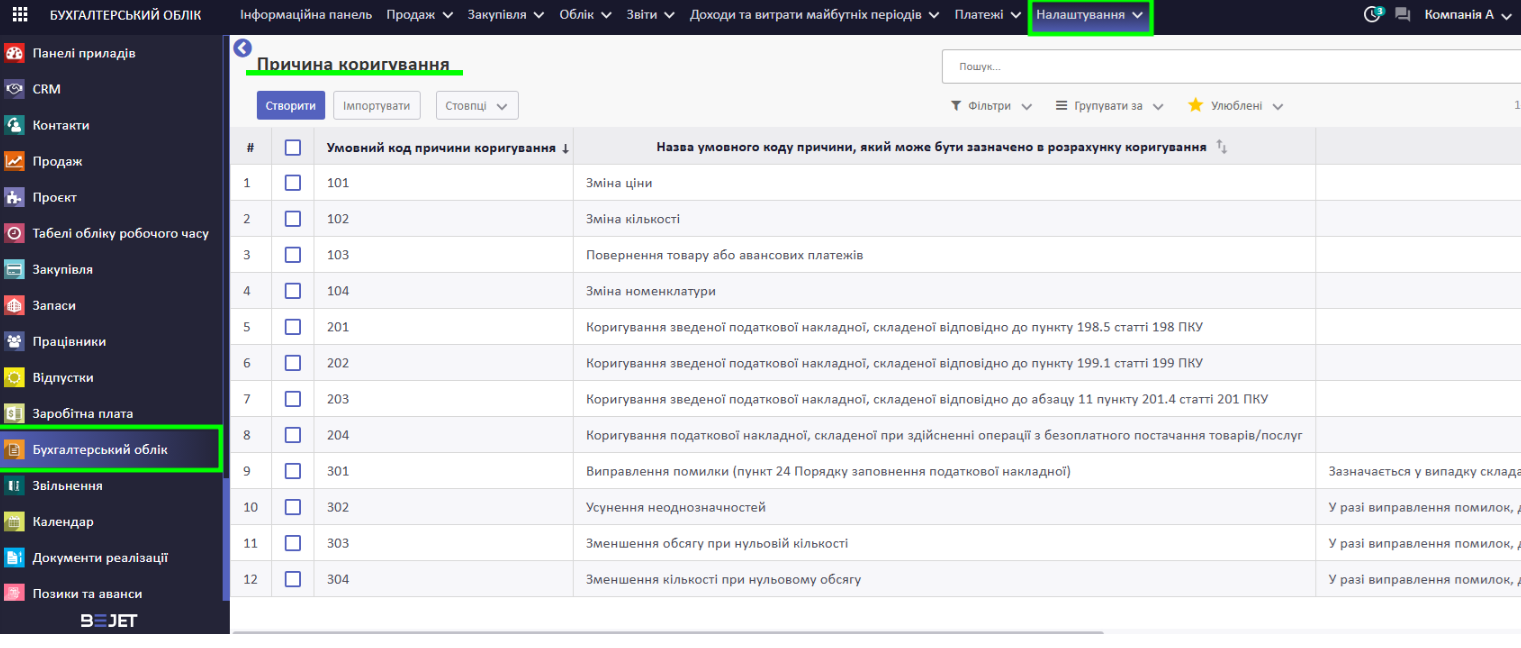
Task: Check the box for row 301
Action: coord(292,471)
